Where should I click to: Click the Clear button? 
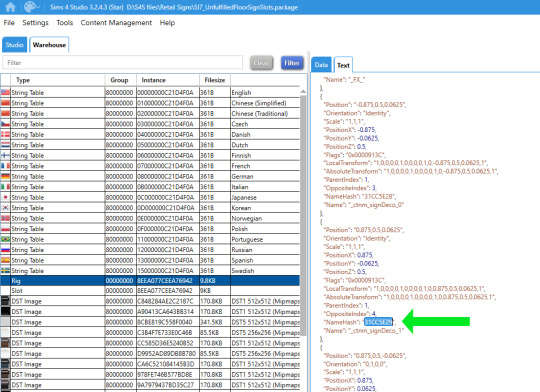pyautogui.click(x=261, y=63)
